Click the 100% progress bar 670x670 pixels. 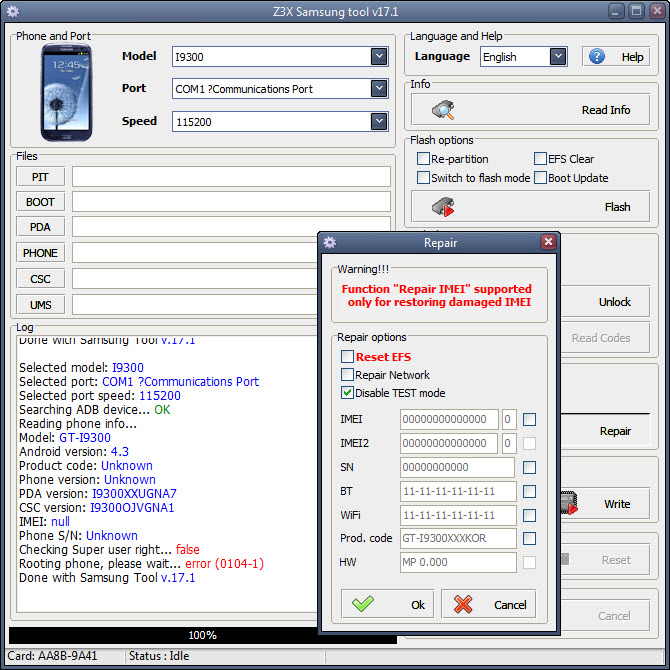pos(203,635)
